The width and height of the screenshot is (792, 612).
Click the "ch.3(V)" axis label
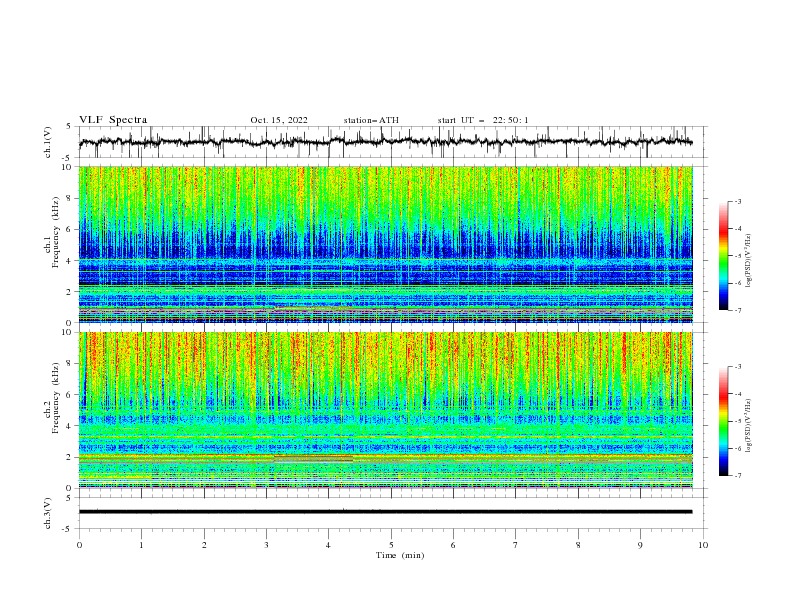coord(48,513)
